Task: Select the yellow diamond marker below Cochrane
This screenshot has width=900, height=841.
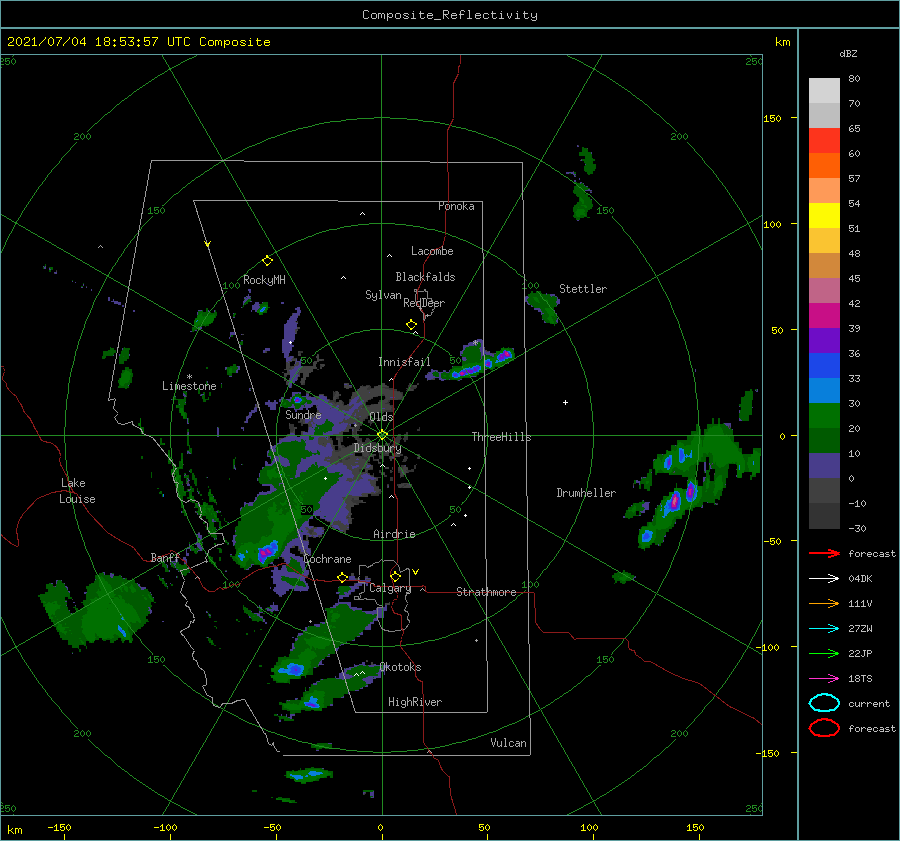Action: pyautogui.click(x=342, y=578)
